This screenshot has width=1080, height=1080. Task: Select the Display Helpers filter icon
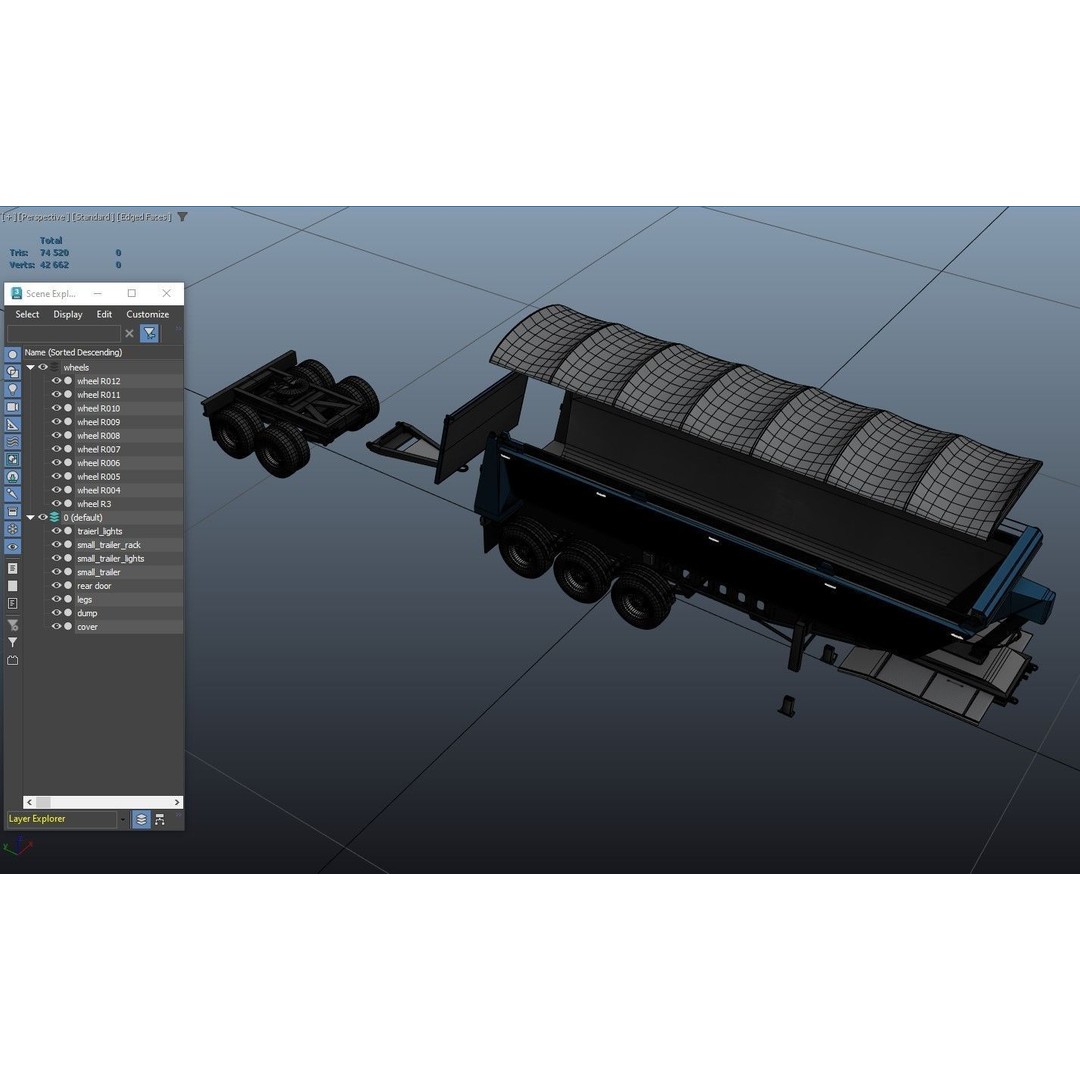pyautogui.click(x=12, y=423)
